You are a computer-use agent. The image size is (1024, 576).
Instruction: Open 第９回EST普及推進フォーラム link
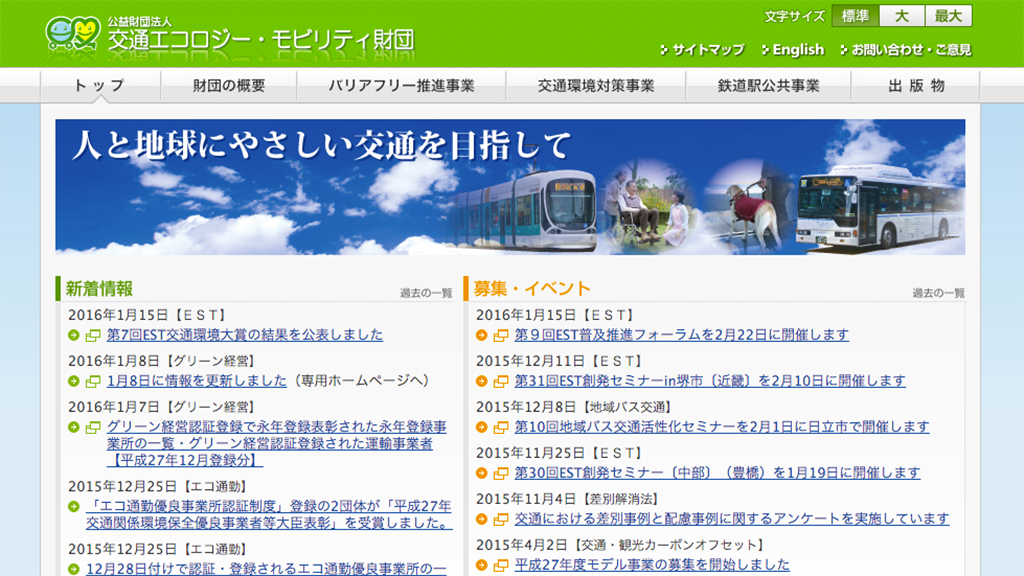point(682,335)
